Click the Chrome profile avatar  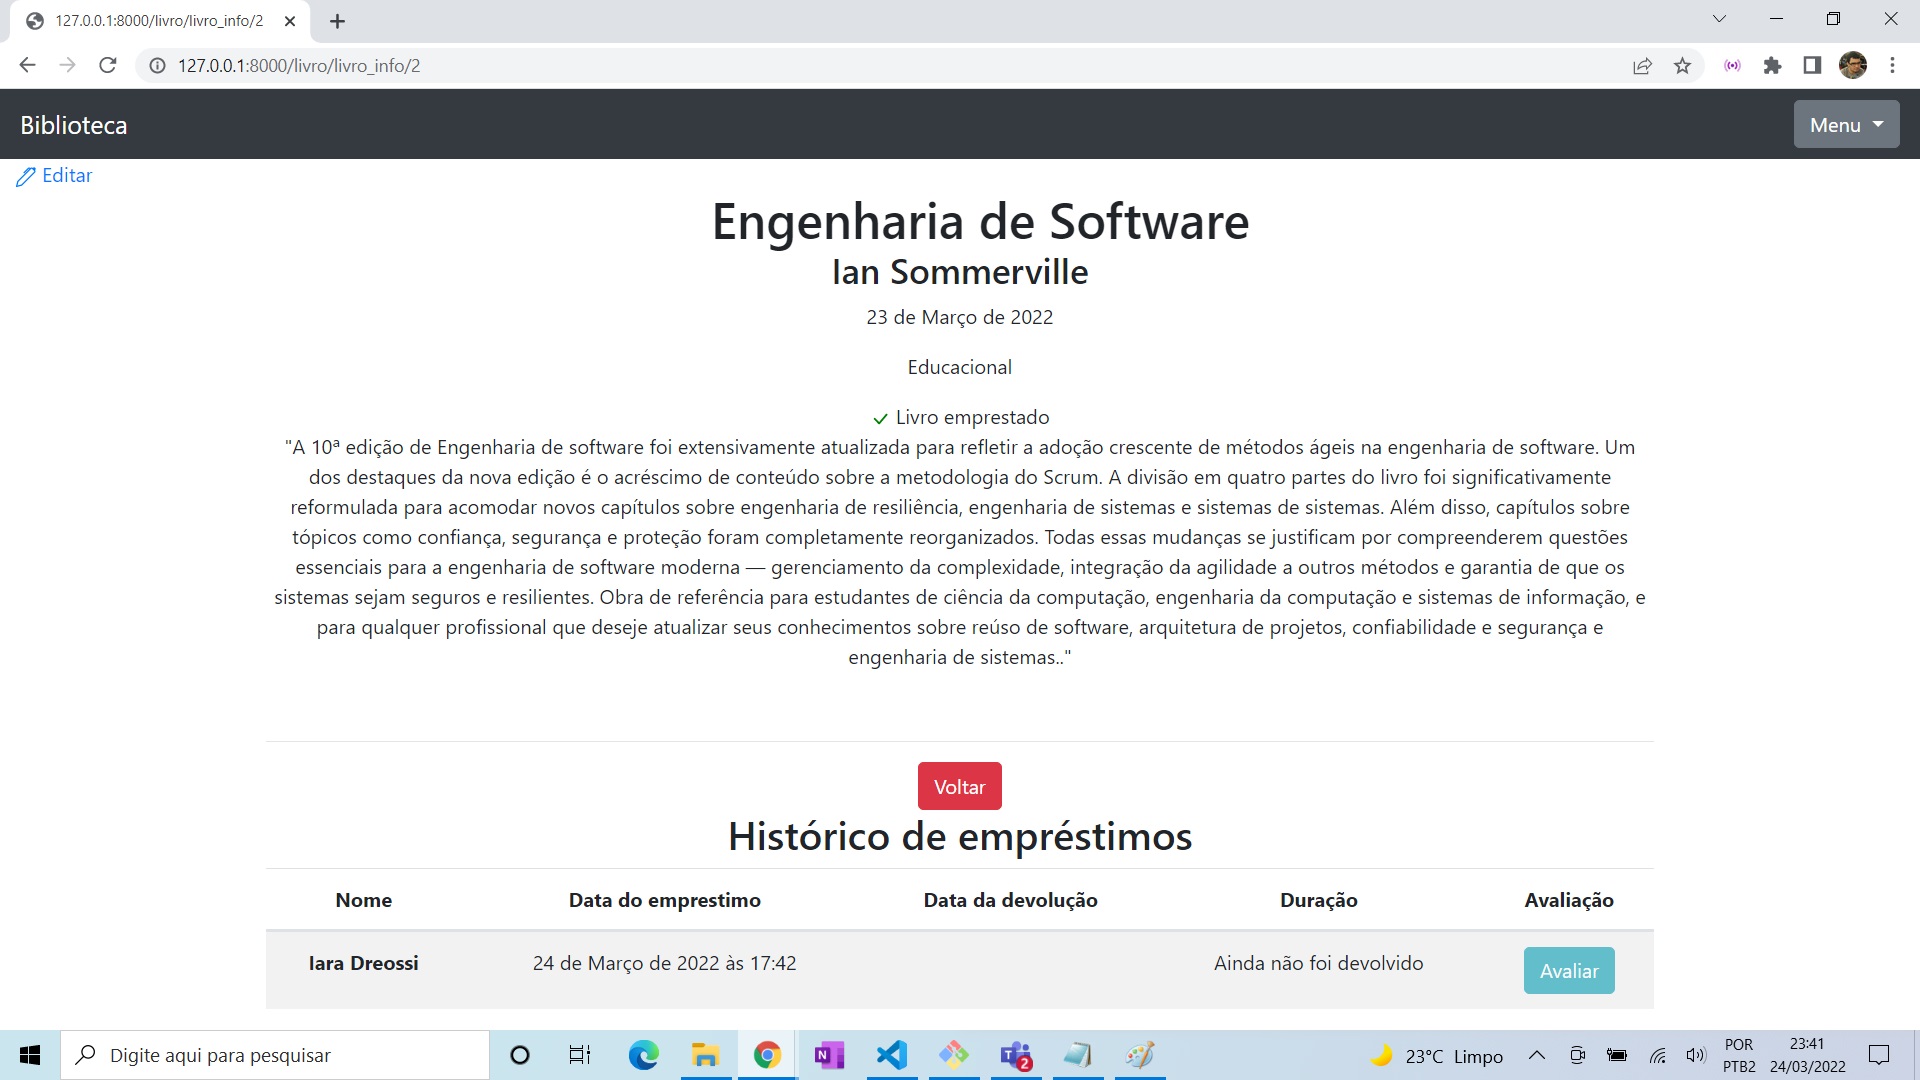click(x=1853, y=65)
